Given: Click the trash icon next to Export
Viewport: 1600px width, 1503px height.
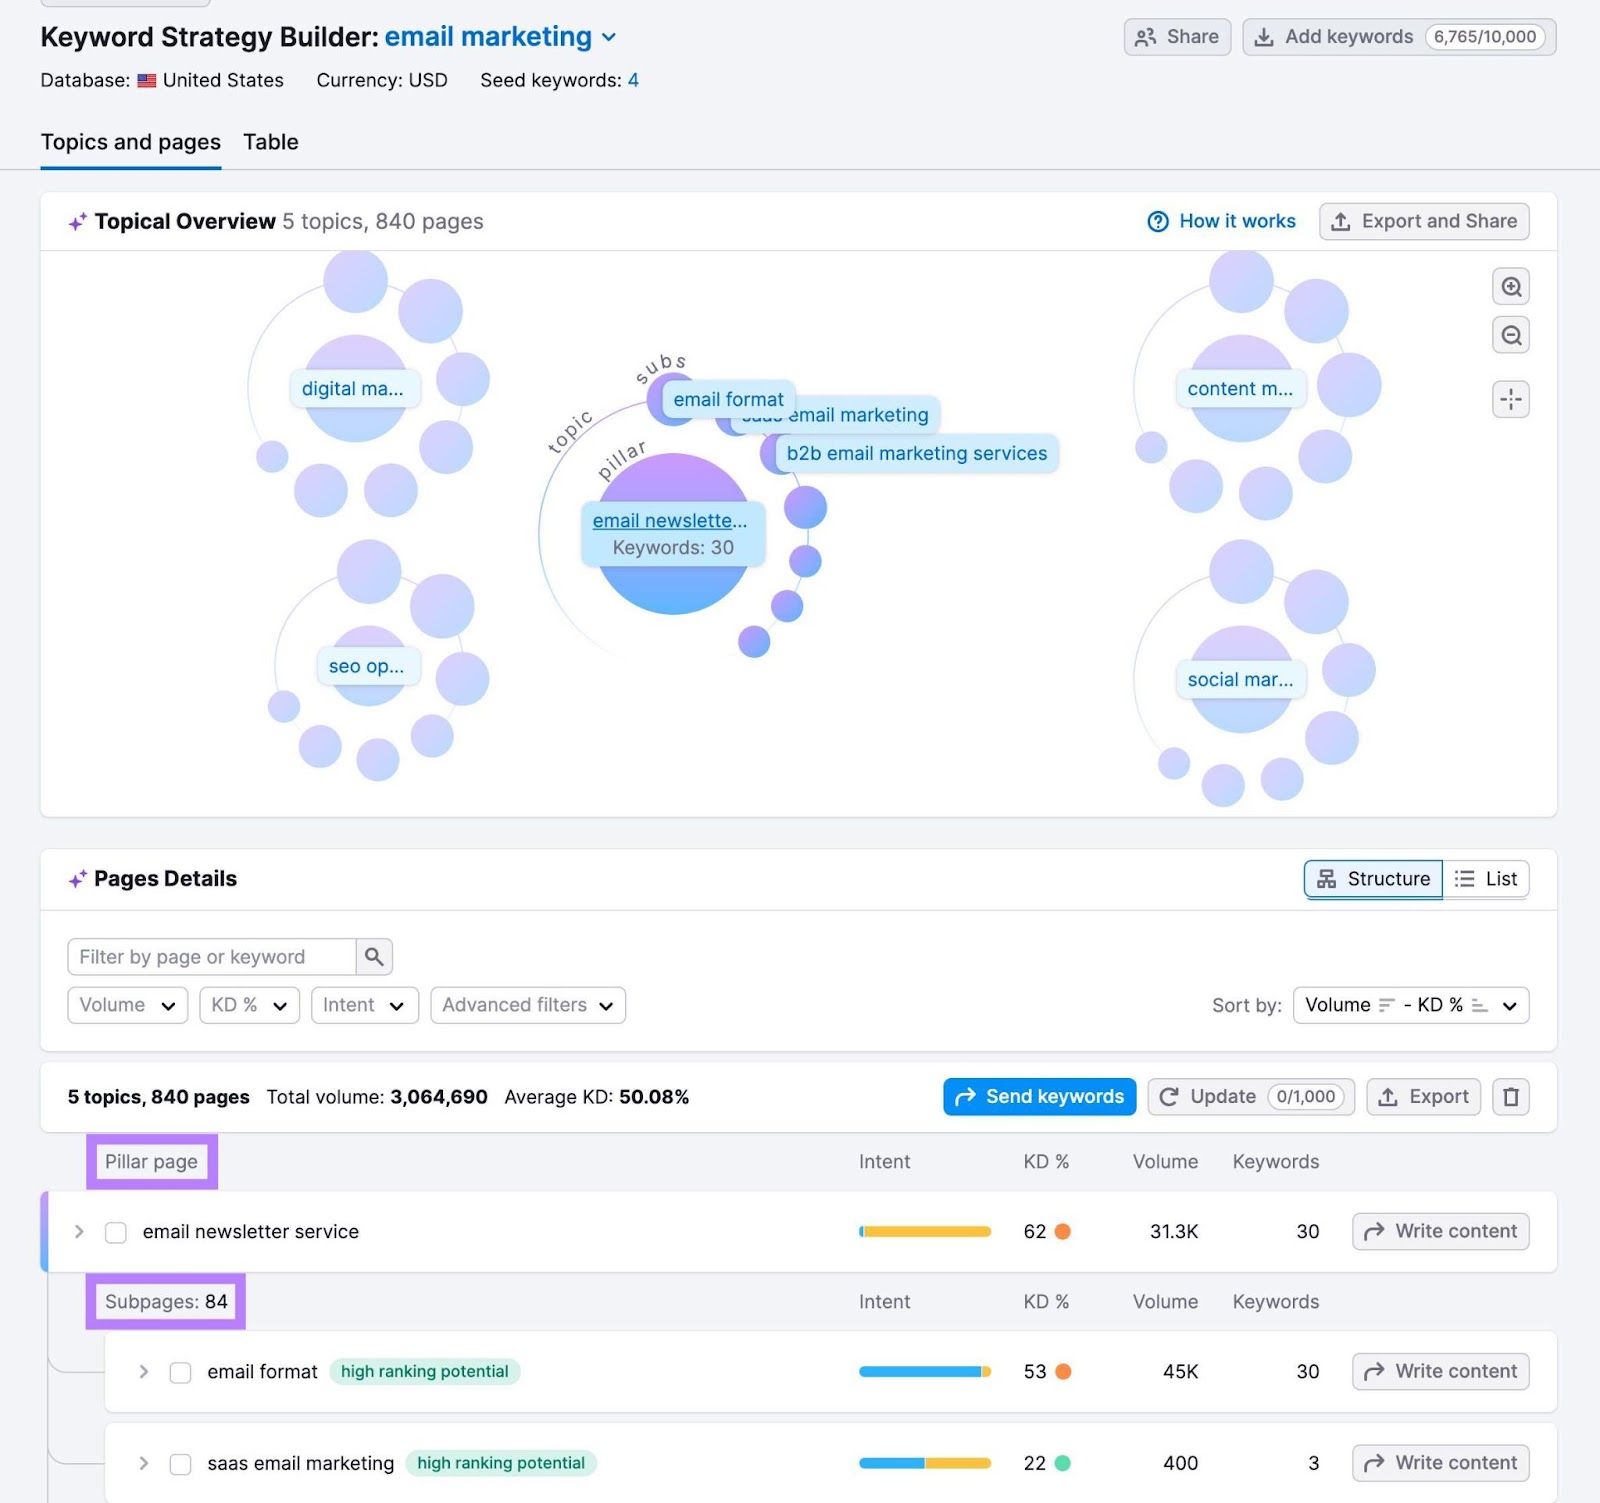Looking at the screenshot, I should click(x=1511, y=1096).
